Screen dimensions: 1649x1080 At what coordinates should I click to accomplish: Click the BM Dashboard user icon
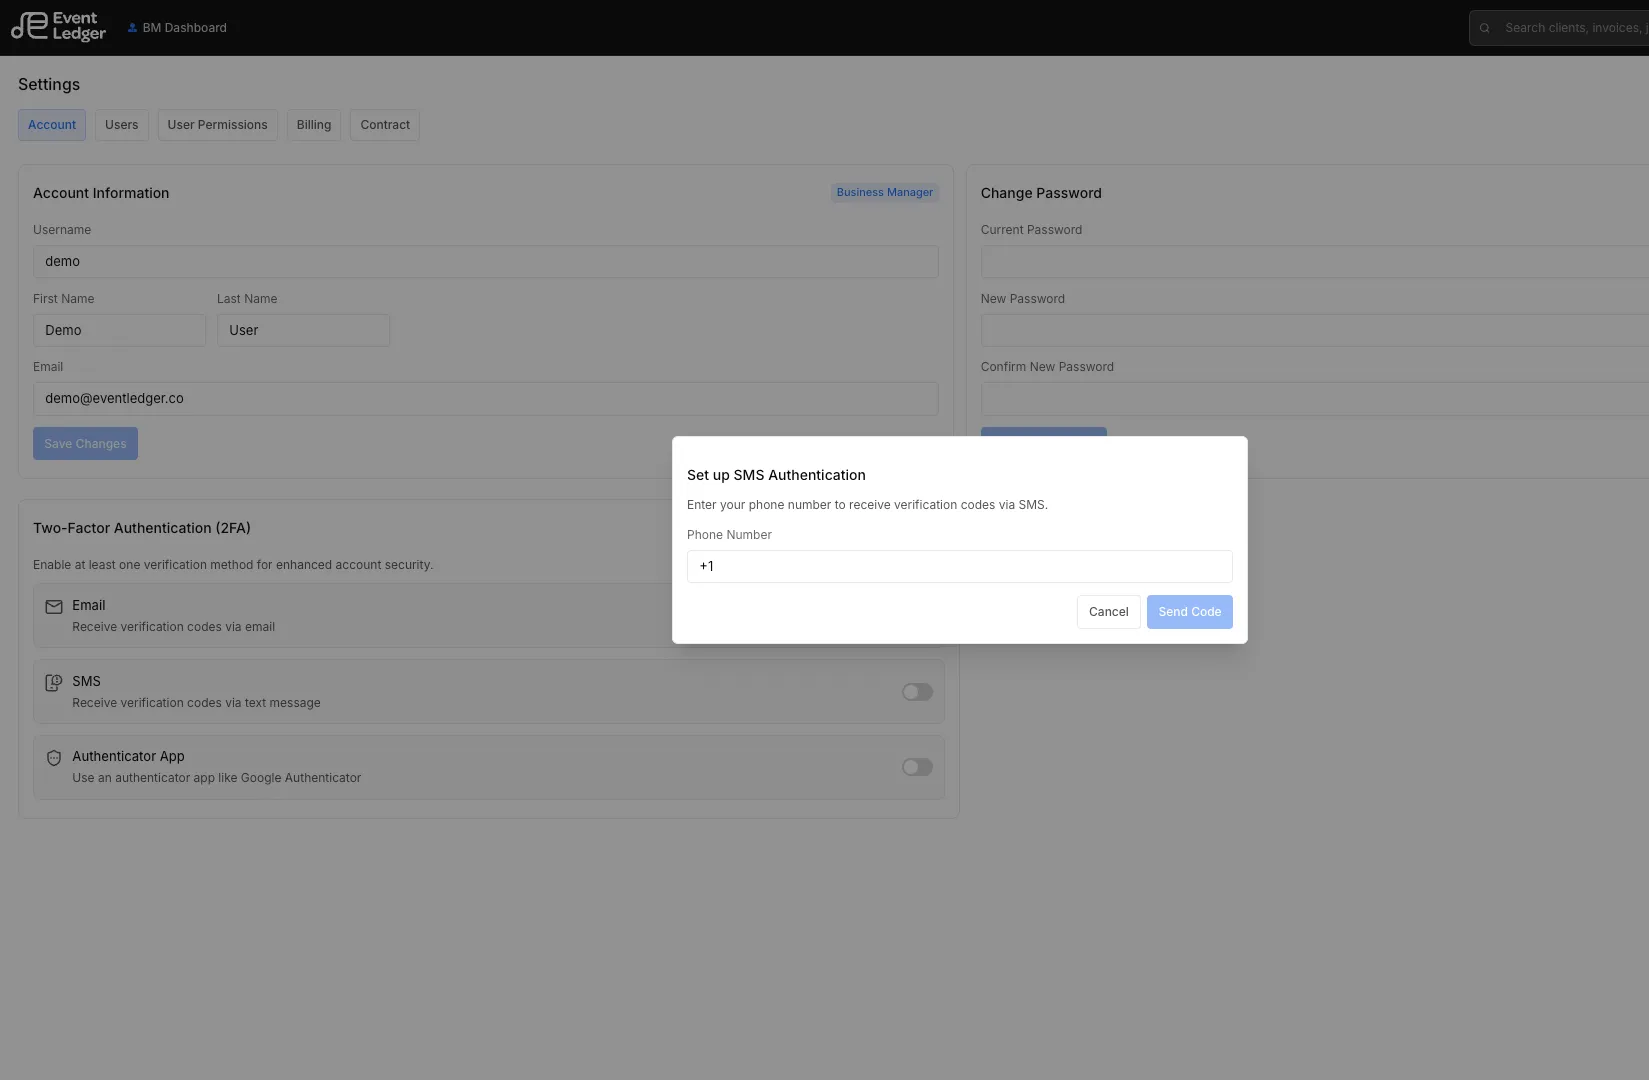(x=132, y=28)
